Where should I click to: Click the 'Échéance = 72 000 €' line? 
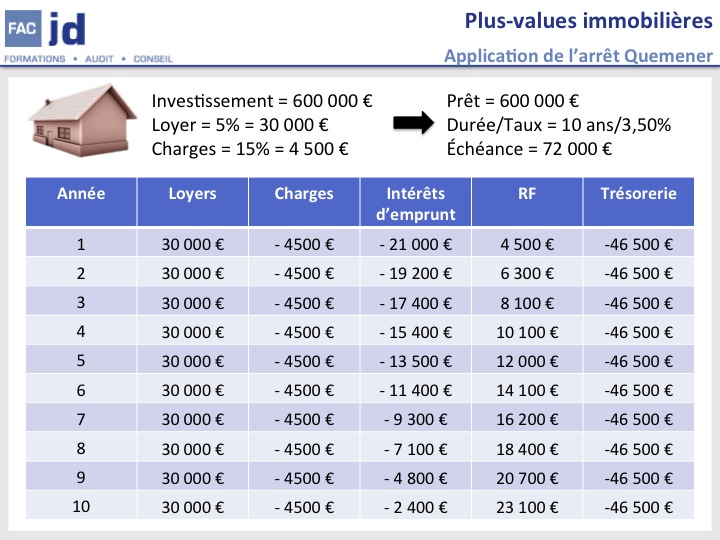(x=529, y=149)
